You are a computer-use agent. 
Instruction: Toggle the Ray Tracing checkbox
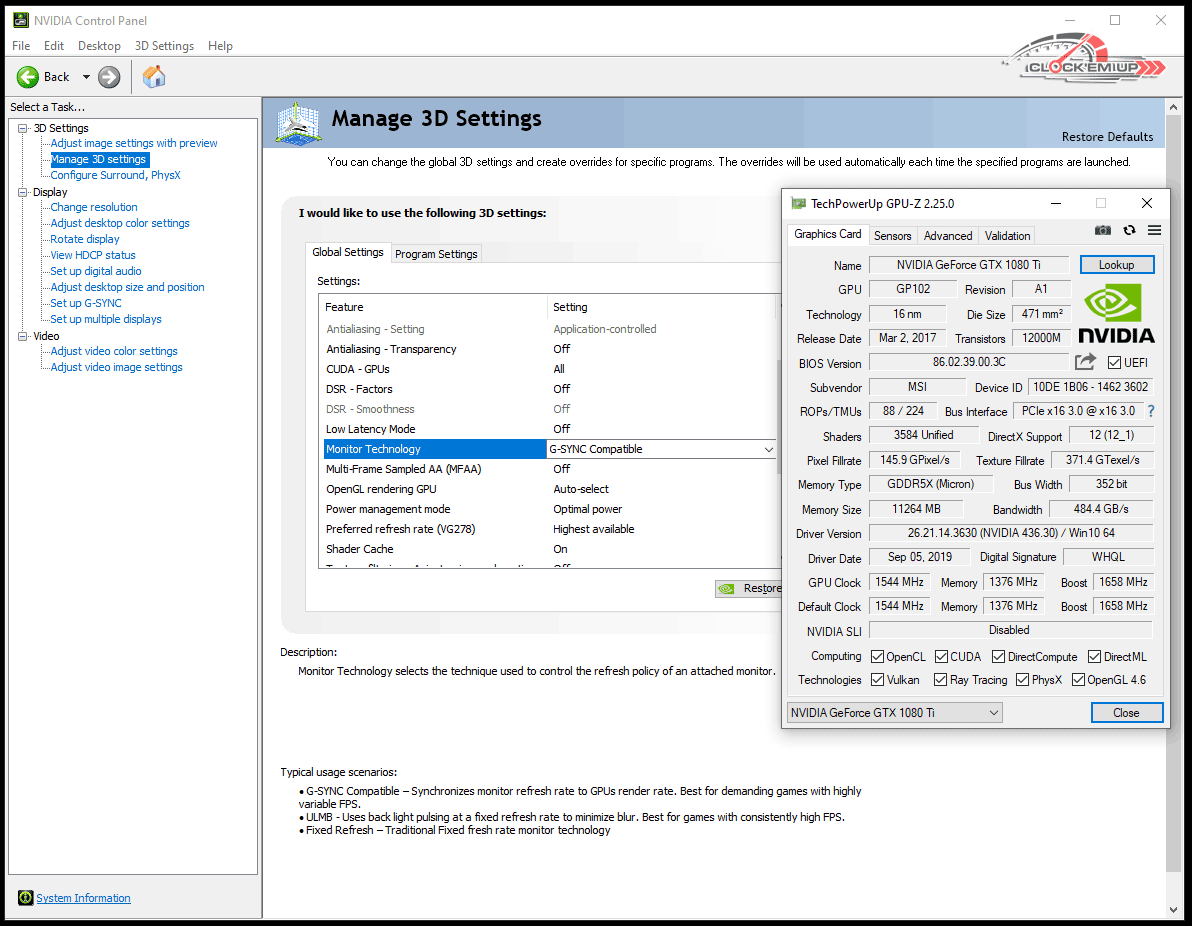coord(940,680)
